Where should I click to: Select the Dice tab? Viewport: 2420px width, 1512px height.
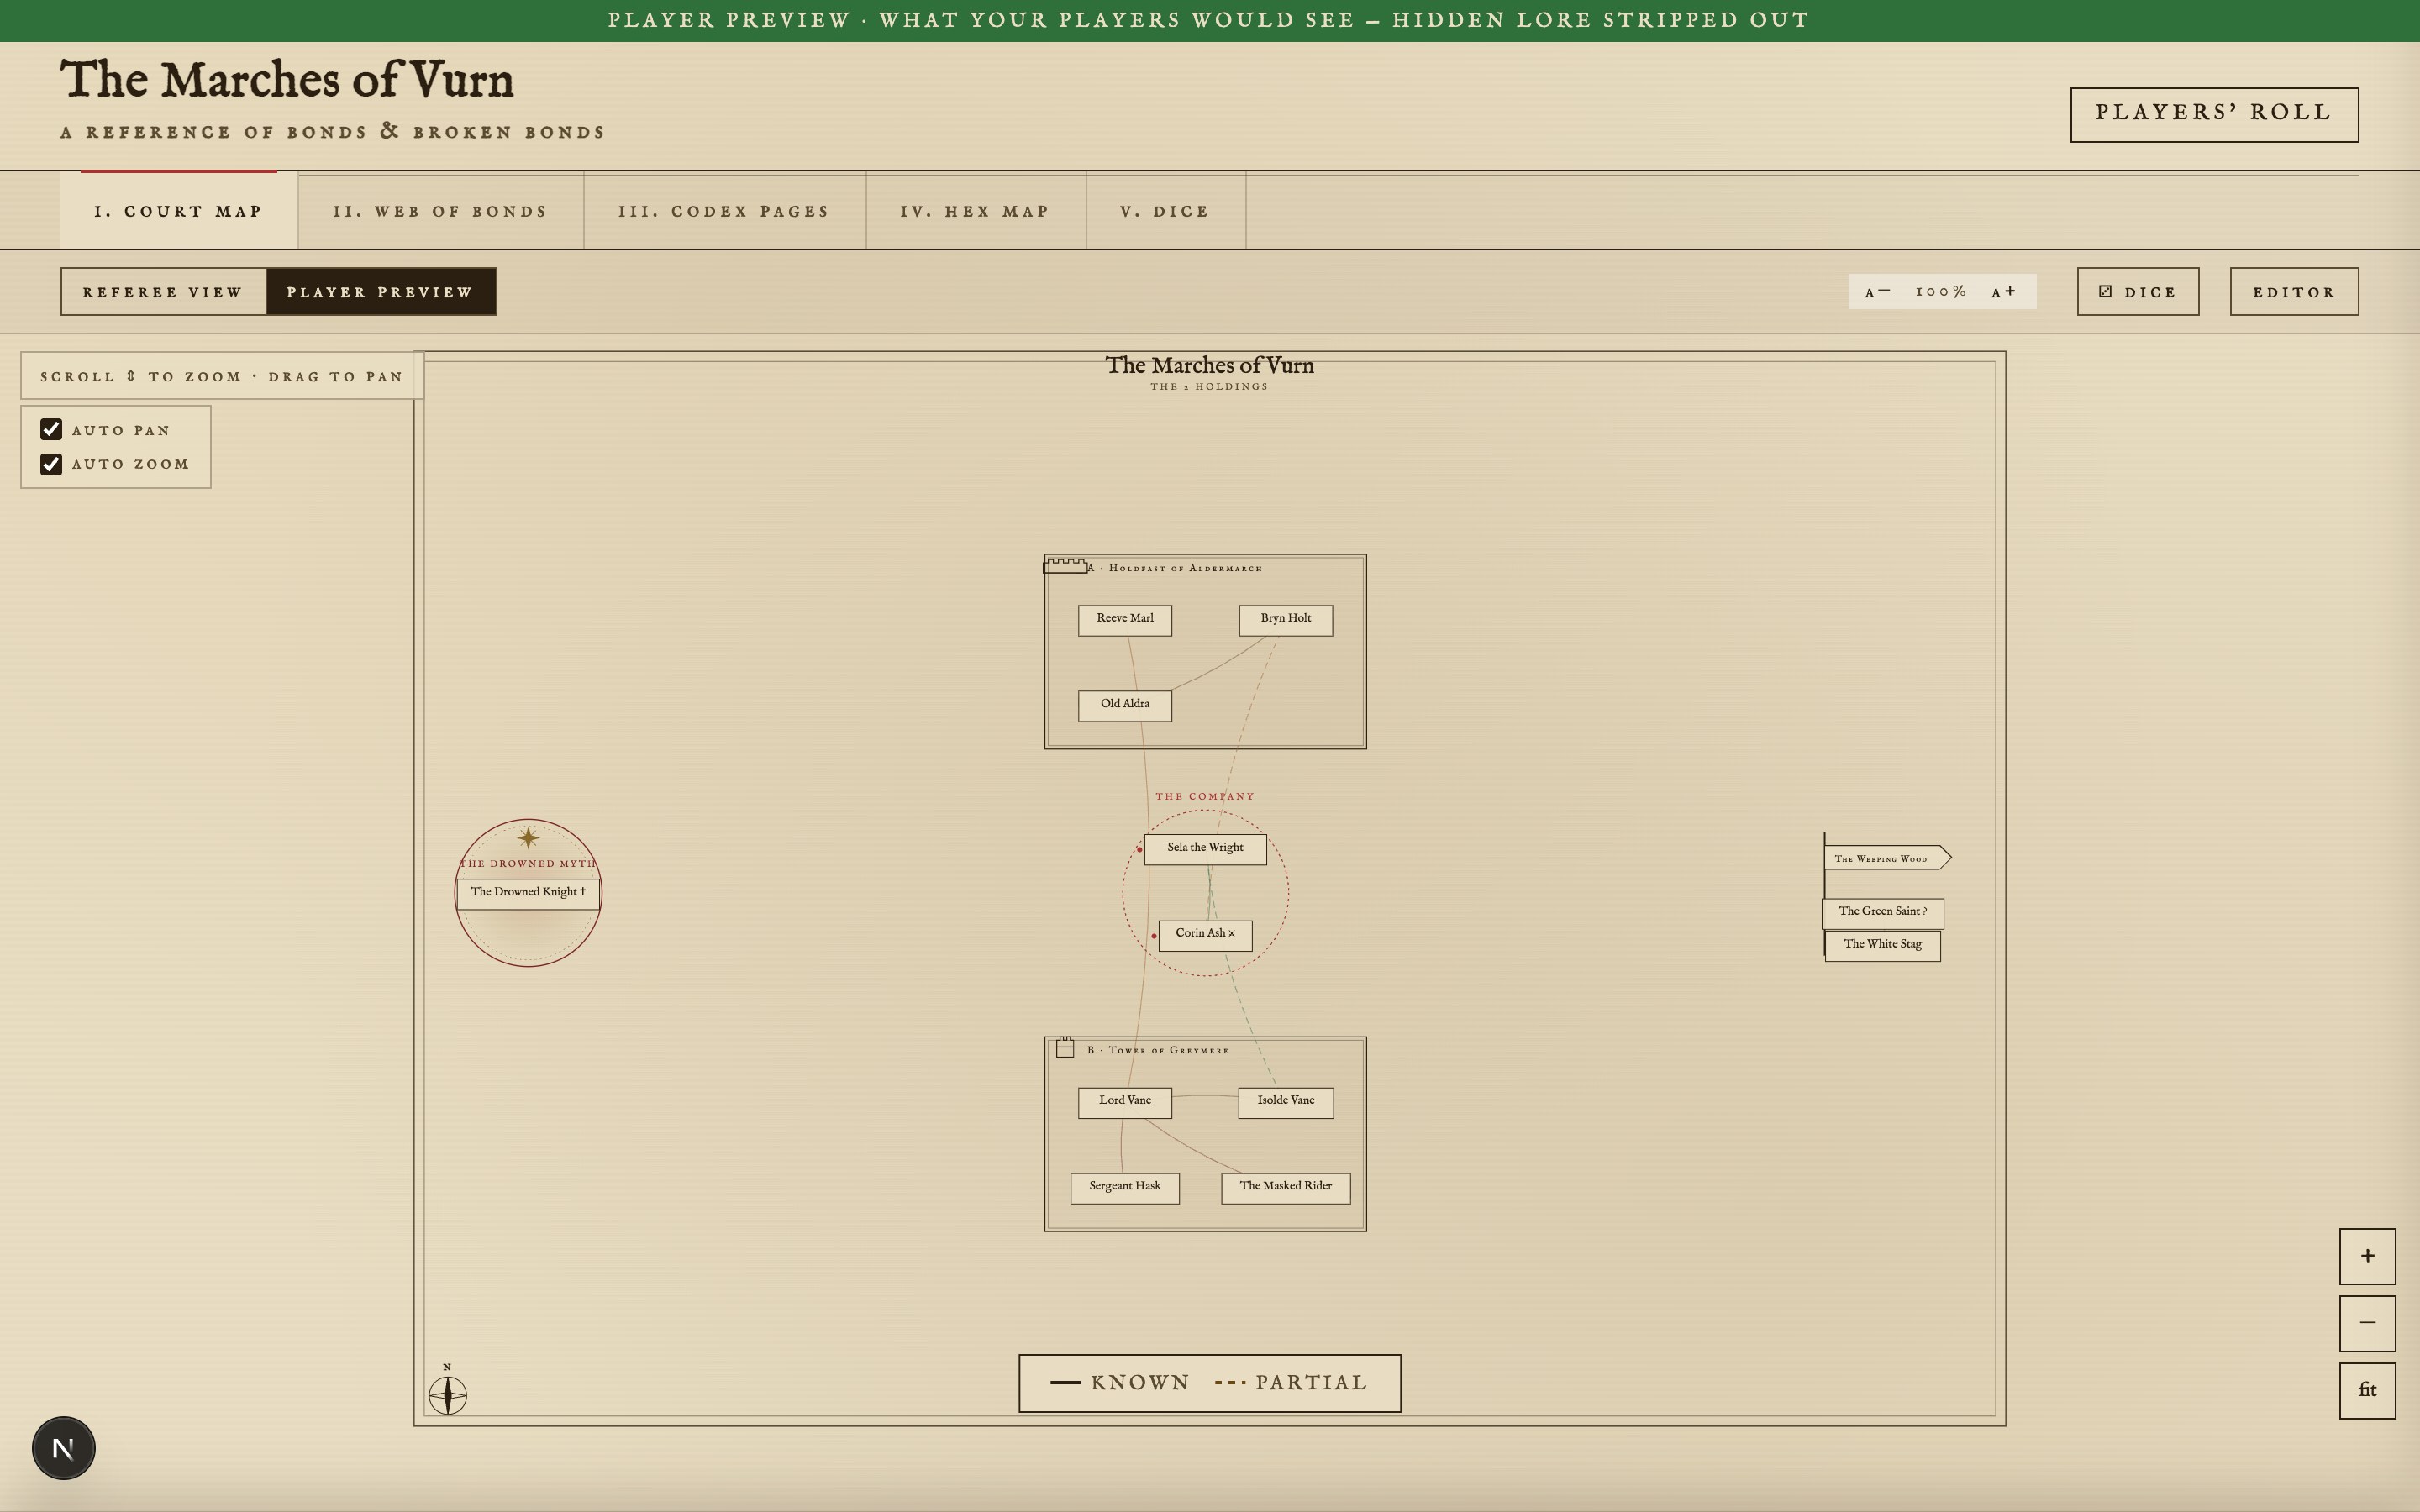click(x=1166, y=211)
